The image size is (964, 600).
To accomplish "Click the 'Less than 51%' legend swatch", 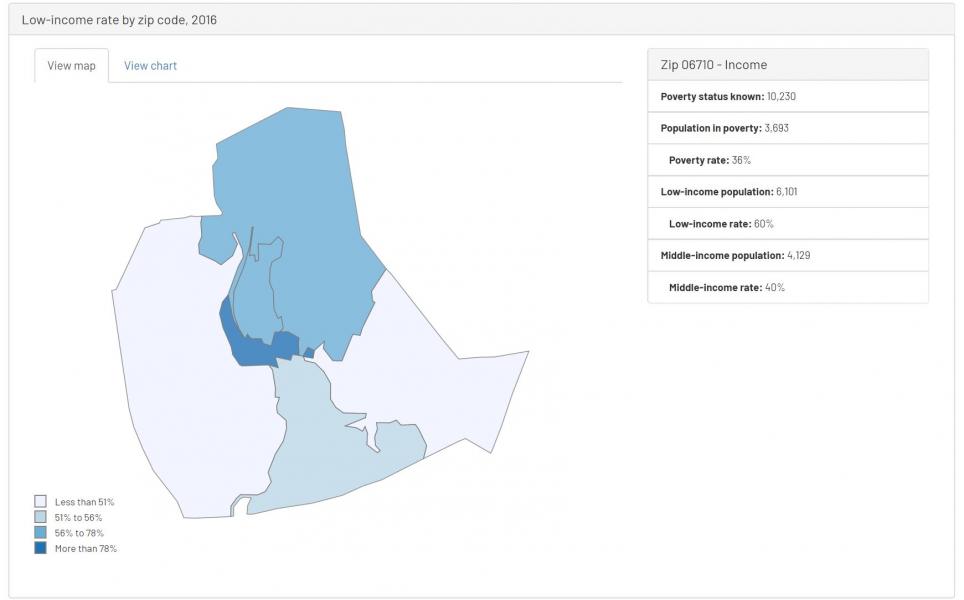I will coord(41,502).
